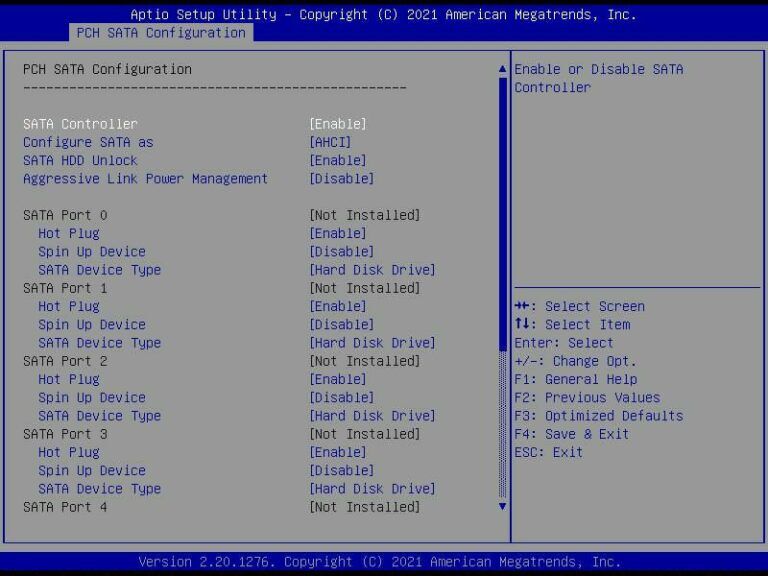Toggle the SATA Controller [Enable] value

338,124
